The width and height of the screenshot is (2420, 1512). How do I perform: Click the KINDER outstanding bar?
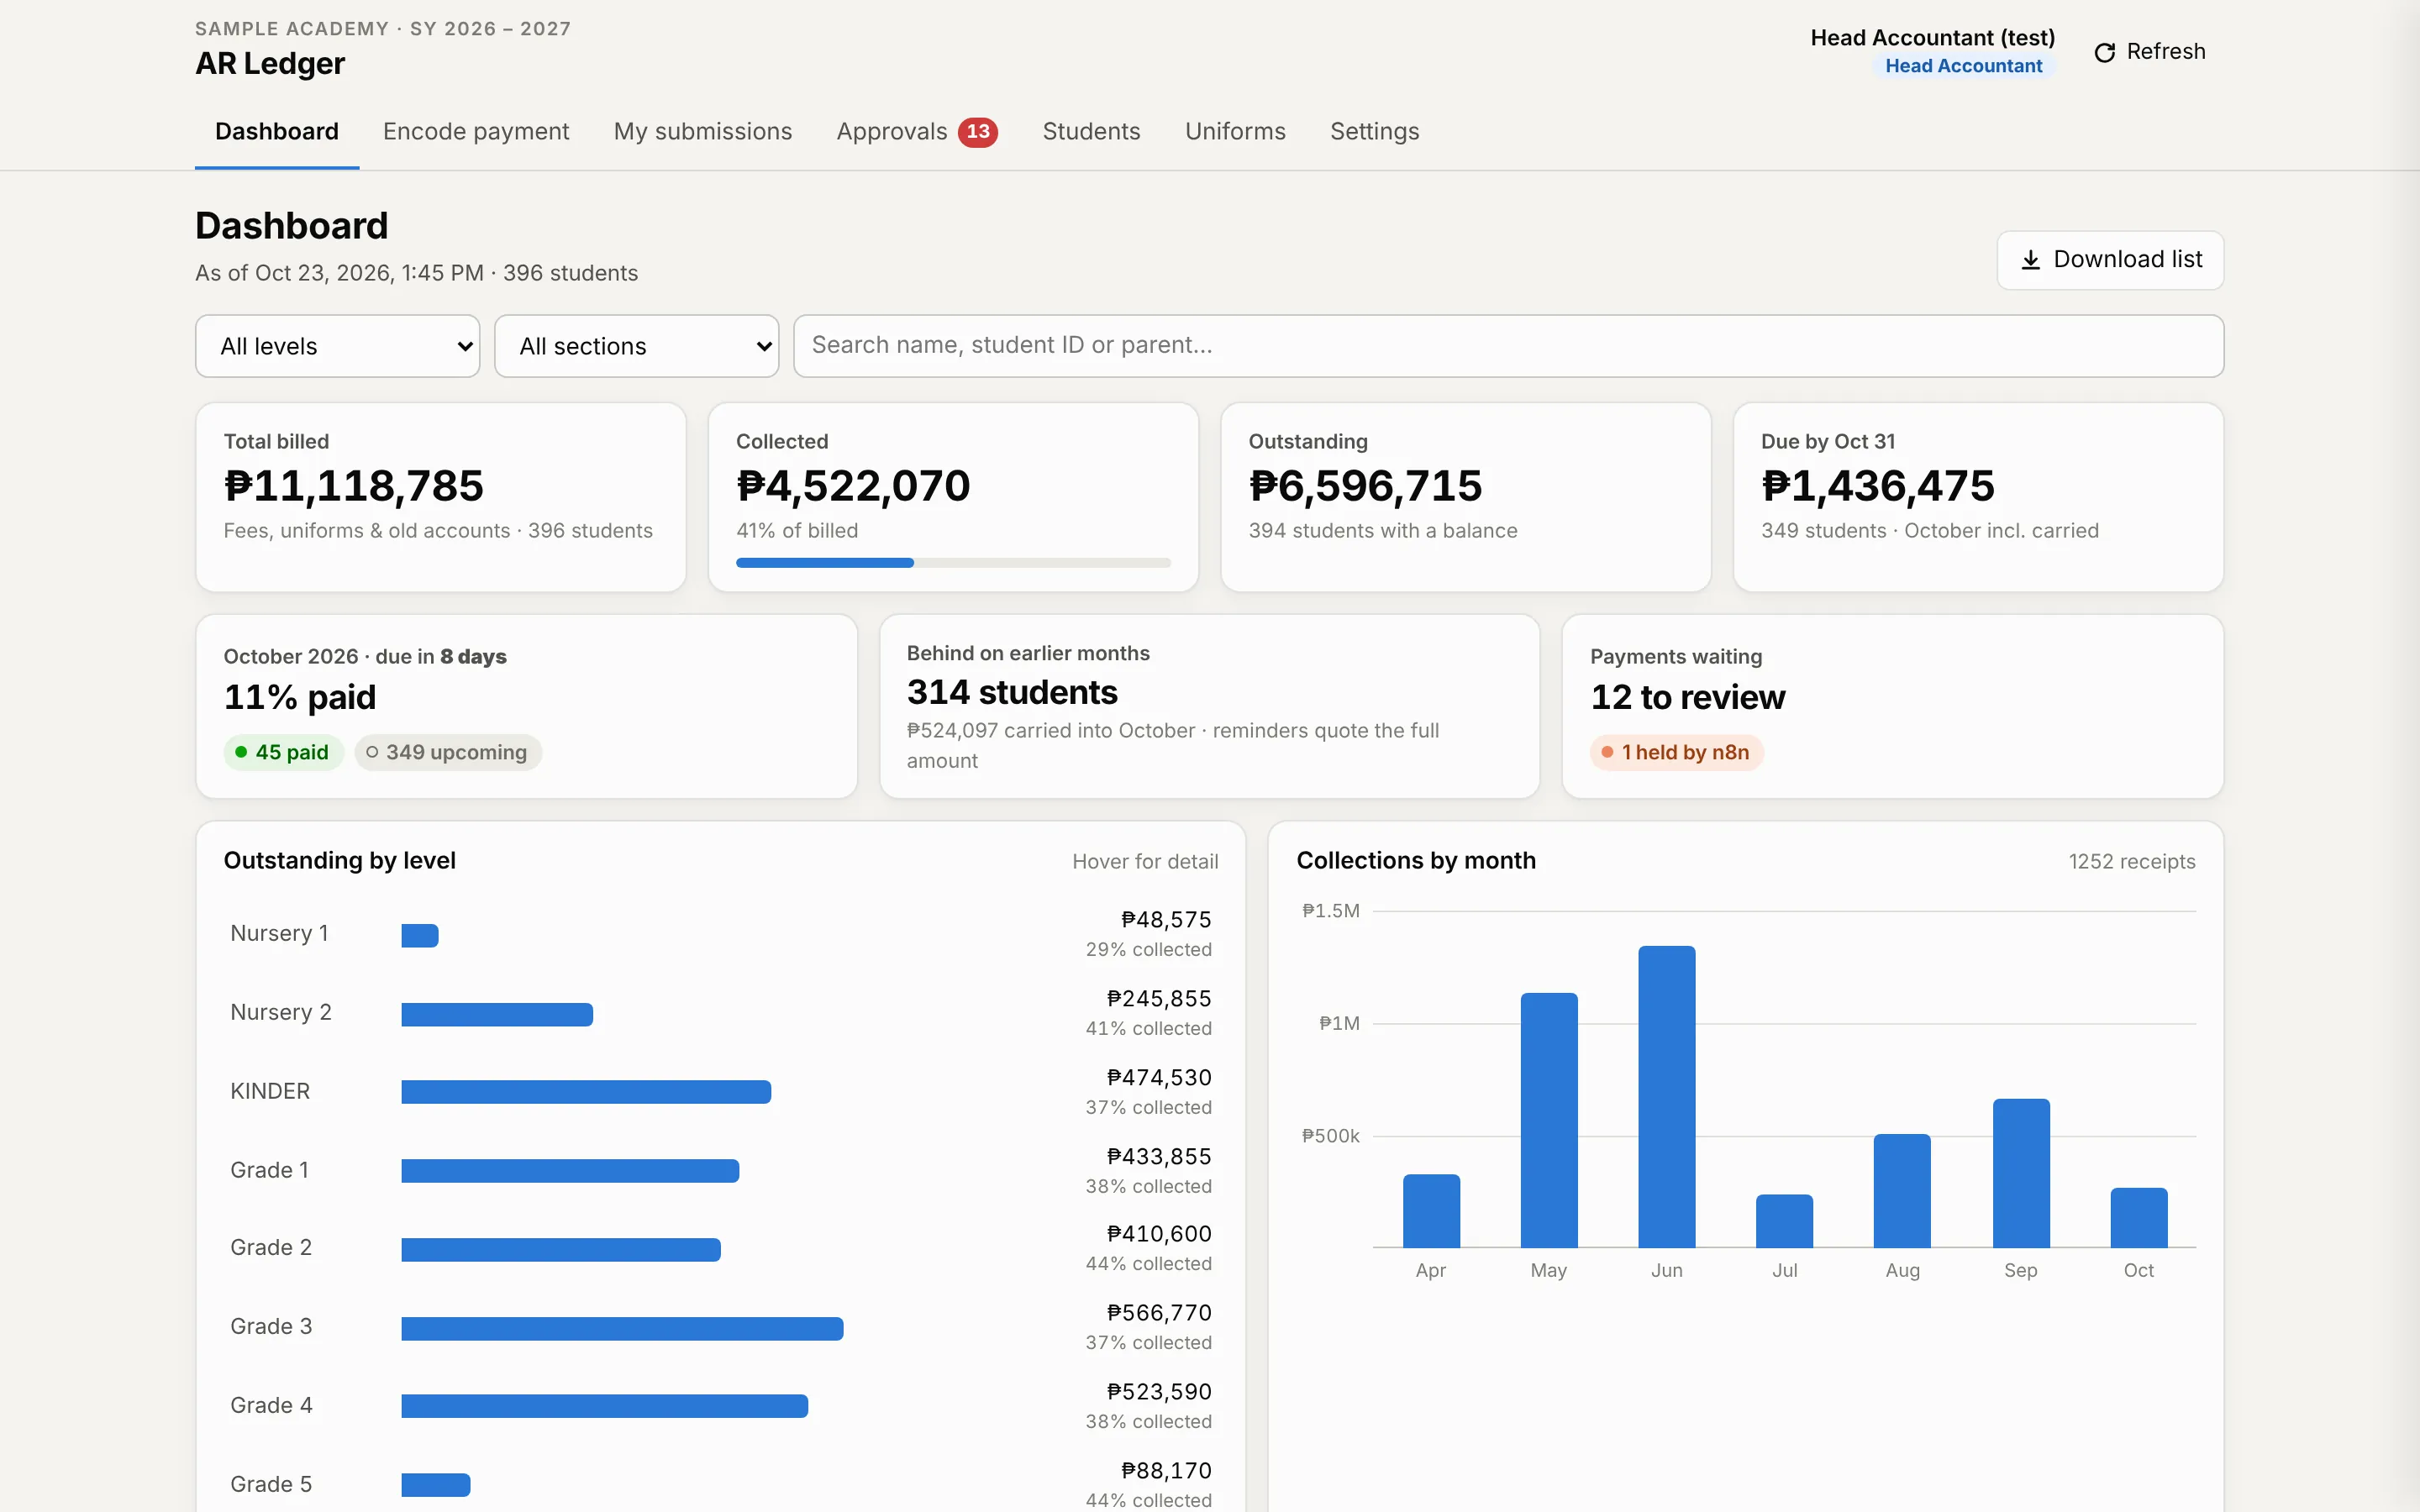[x=586, y=1092]
